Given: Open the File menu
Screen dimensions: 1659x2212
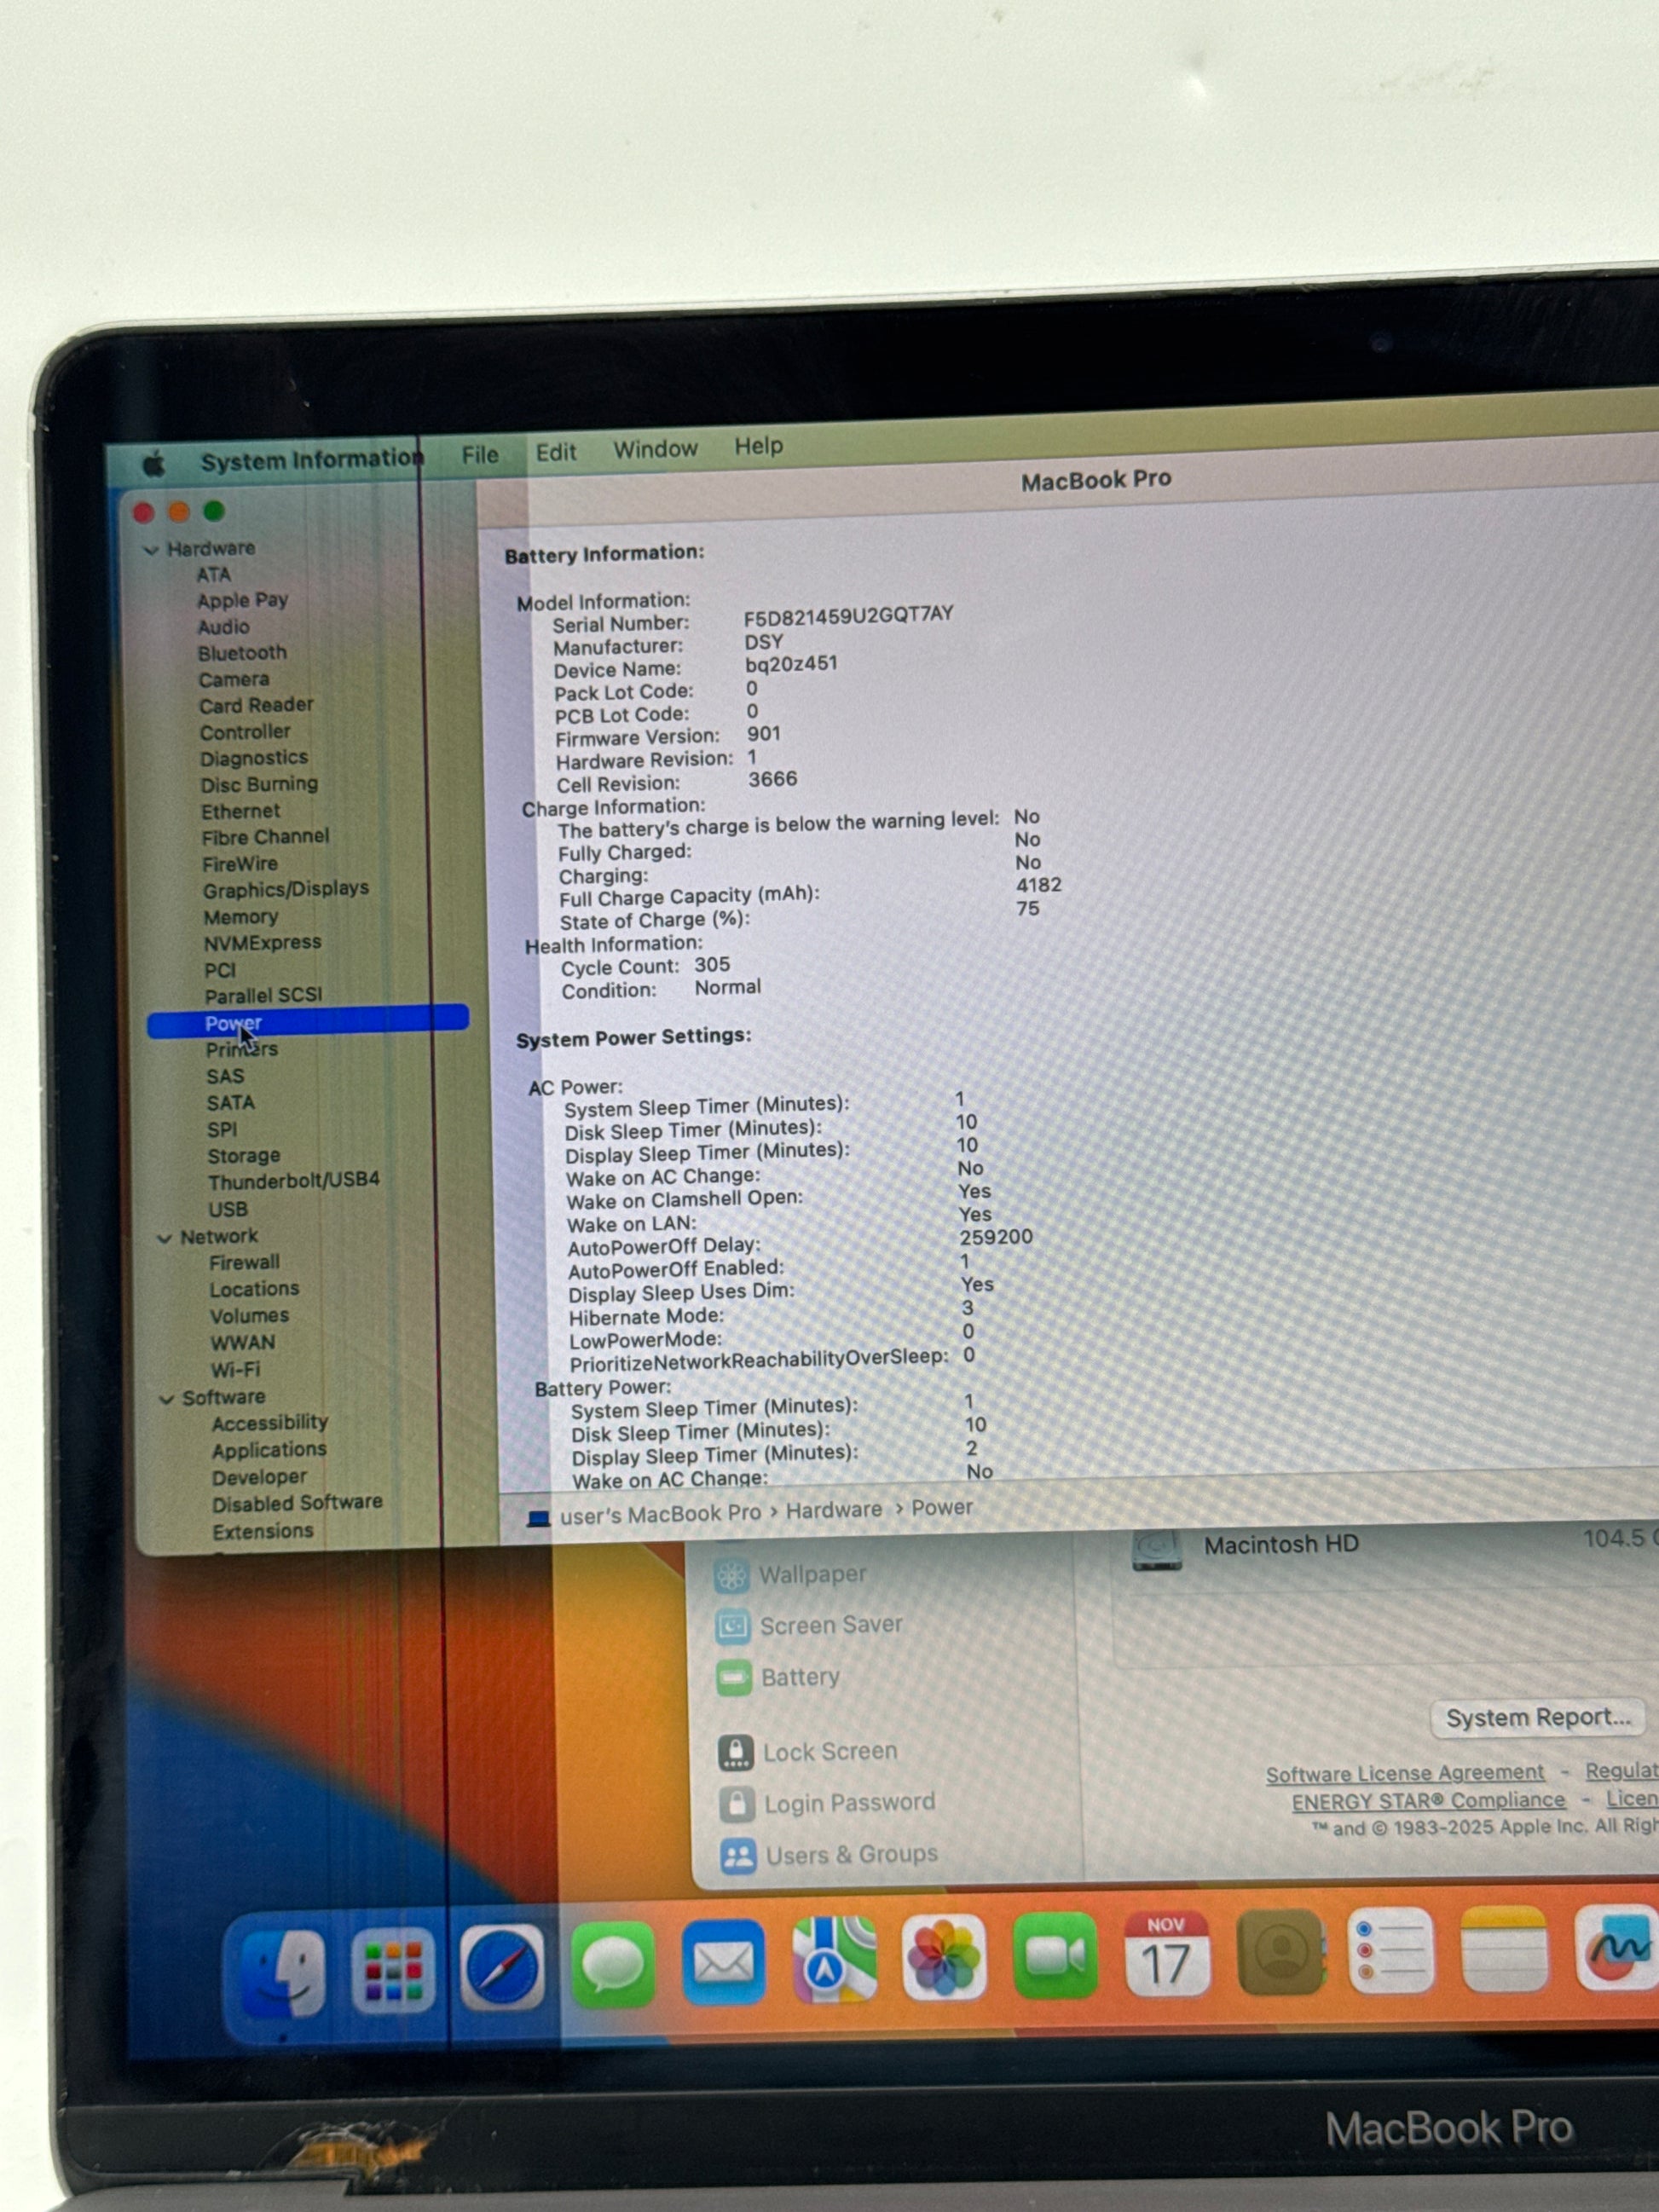Looking at the screenshot, I should point(480,455).
